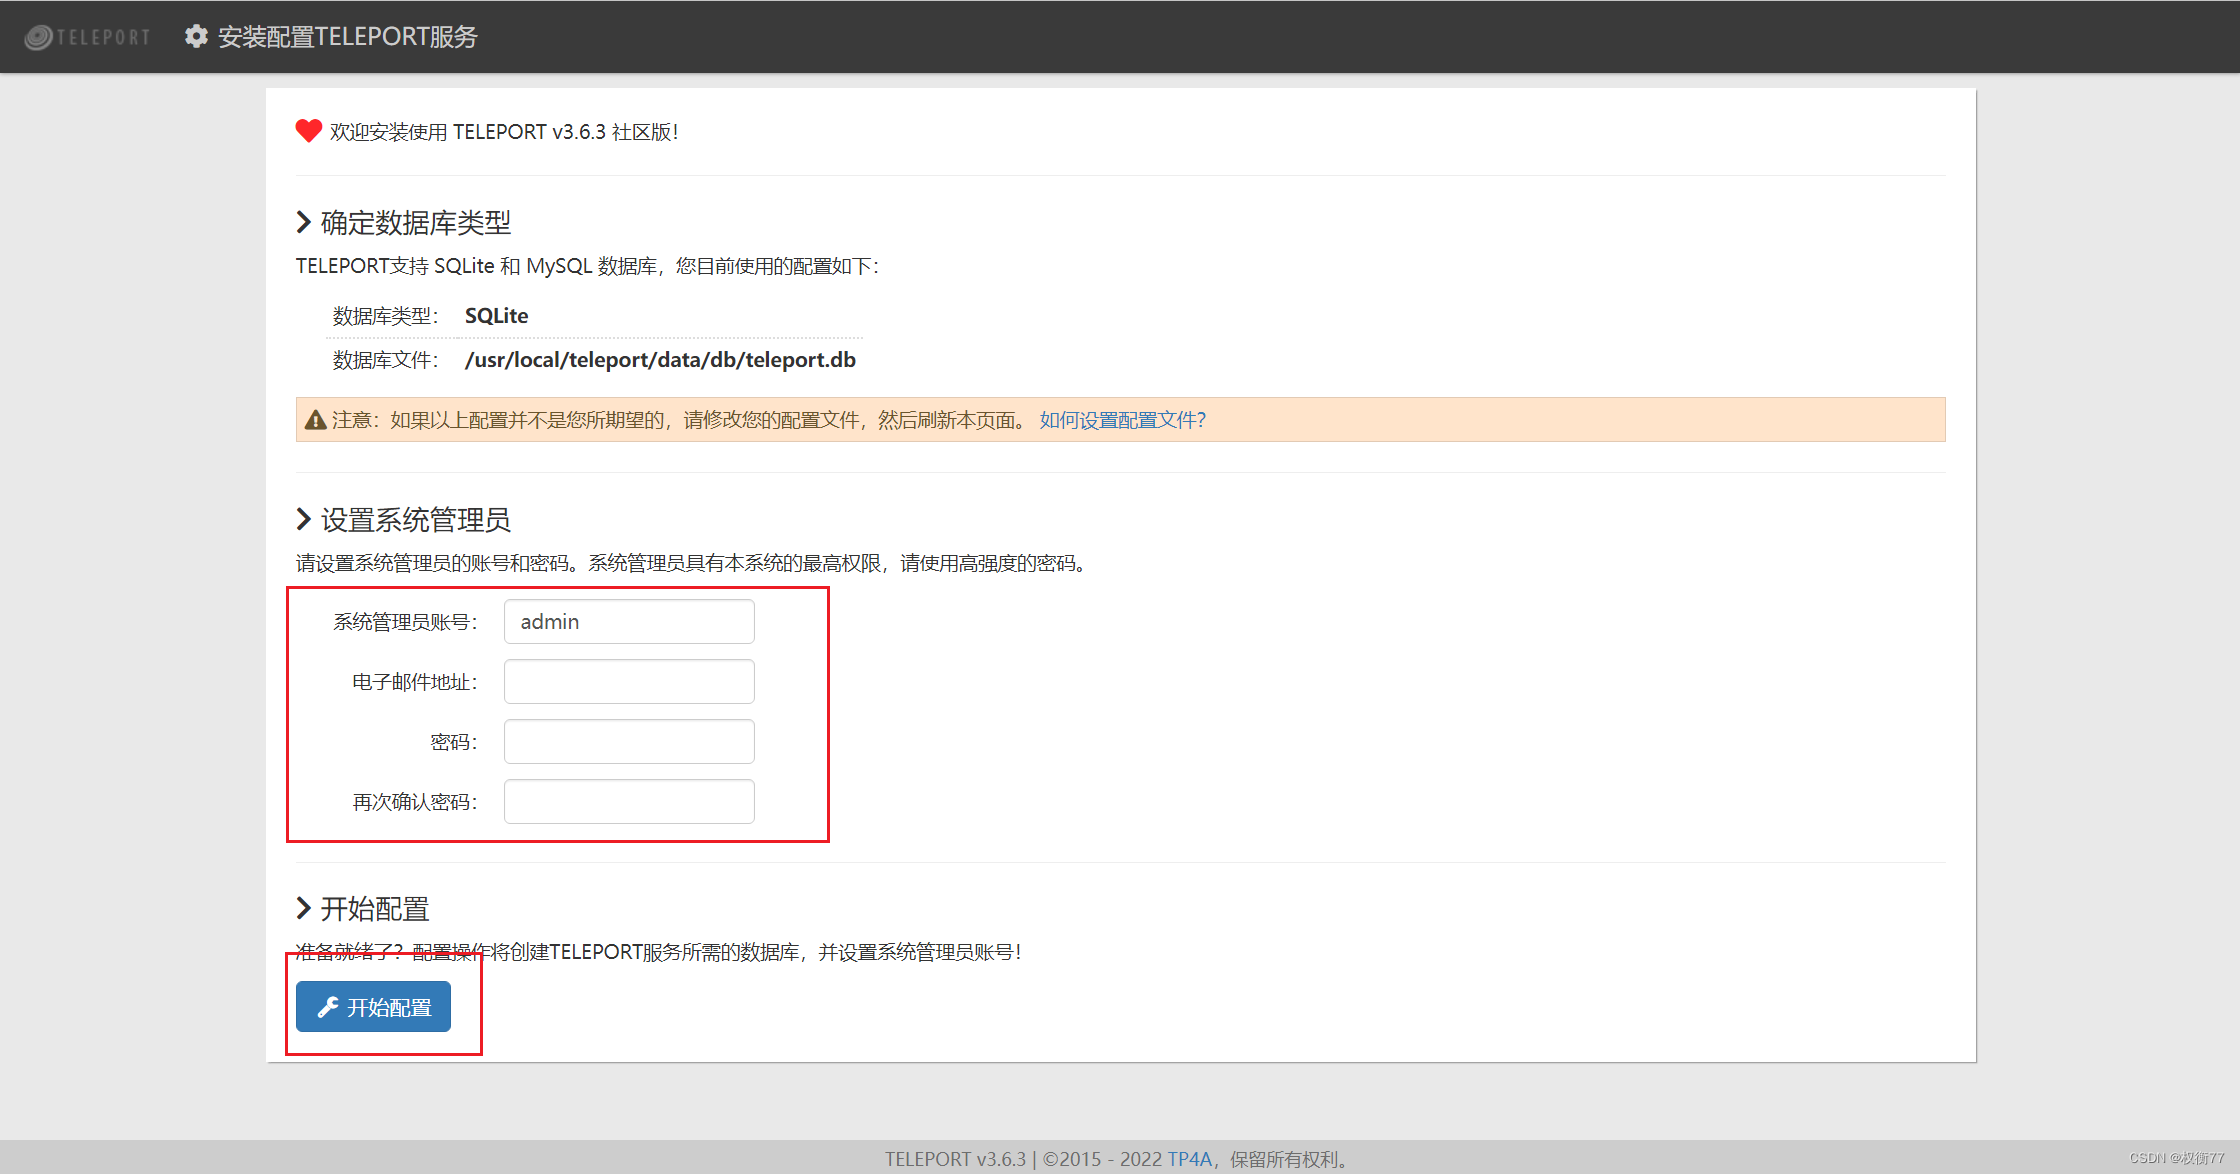Click chevron beside 设置系统管理员 heading
Viewport: 2240px width, 1174px height.
(304, 519)
